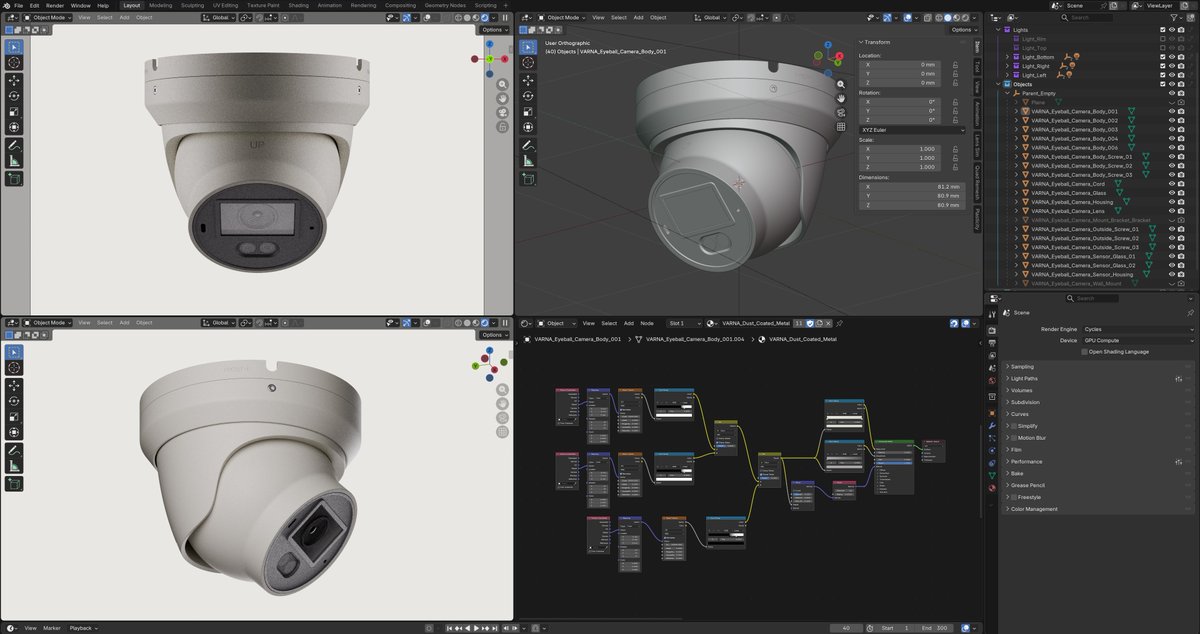The width and height of the screenshot is (1200, 634).
Task: Switch to the Modeling workspace tab
Action: pos(160,5)
